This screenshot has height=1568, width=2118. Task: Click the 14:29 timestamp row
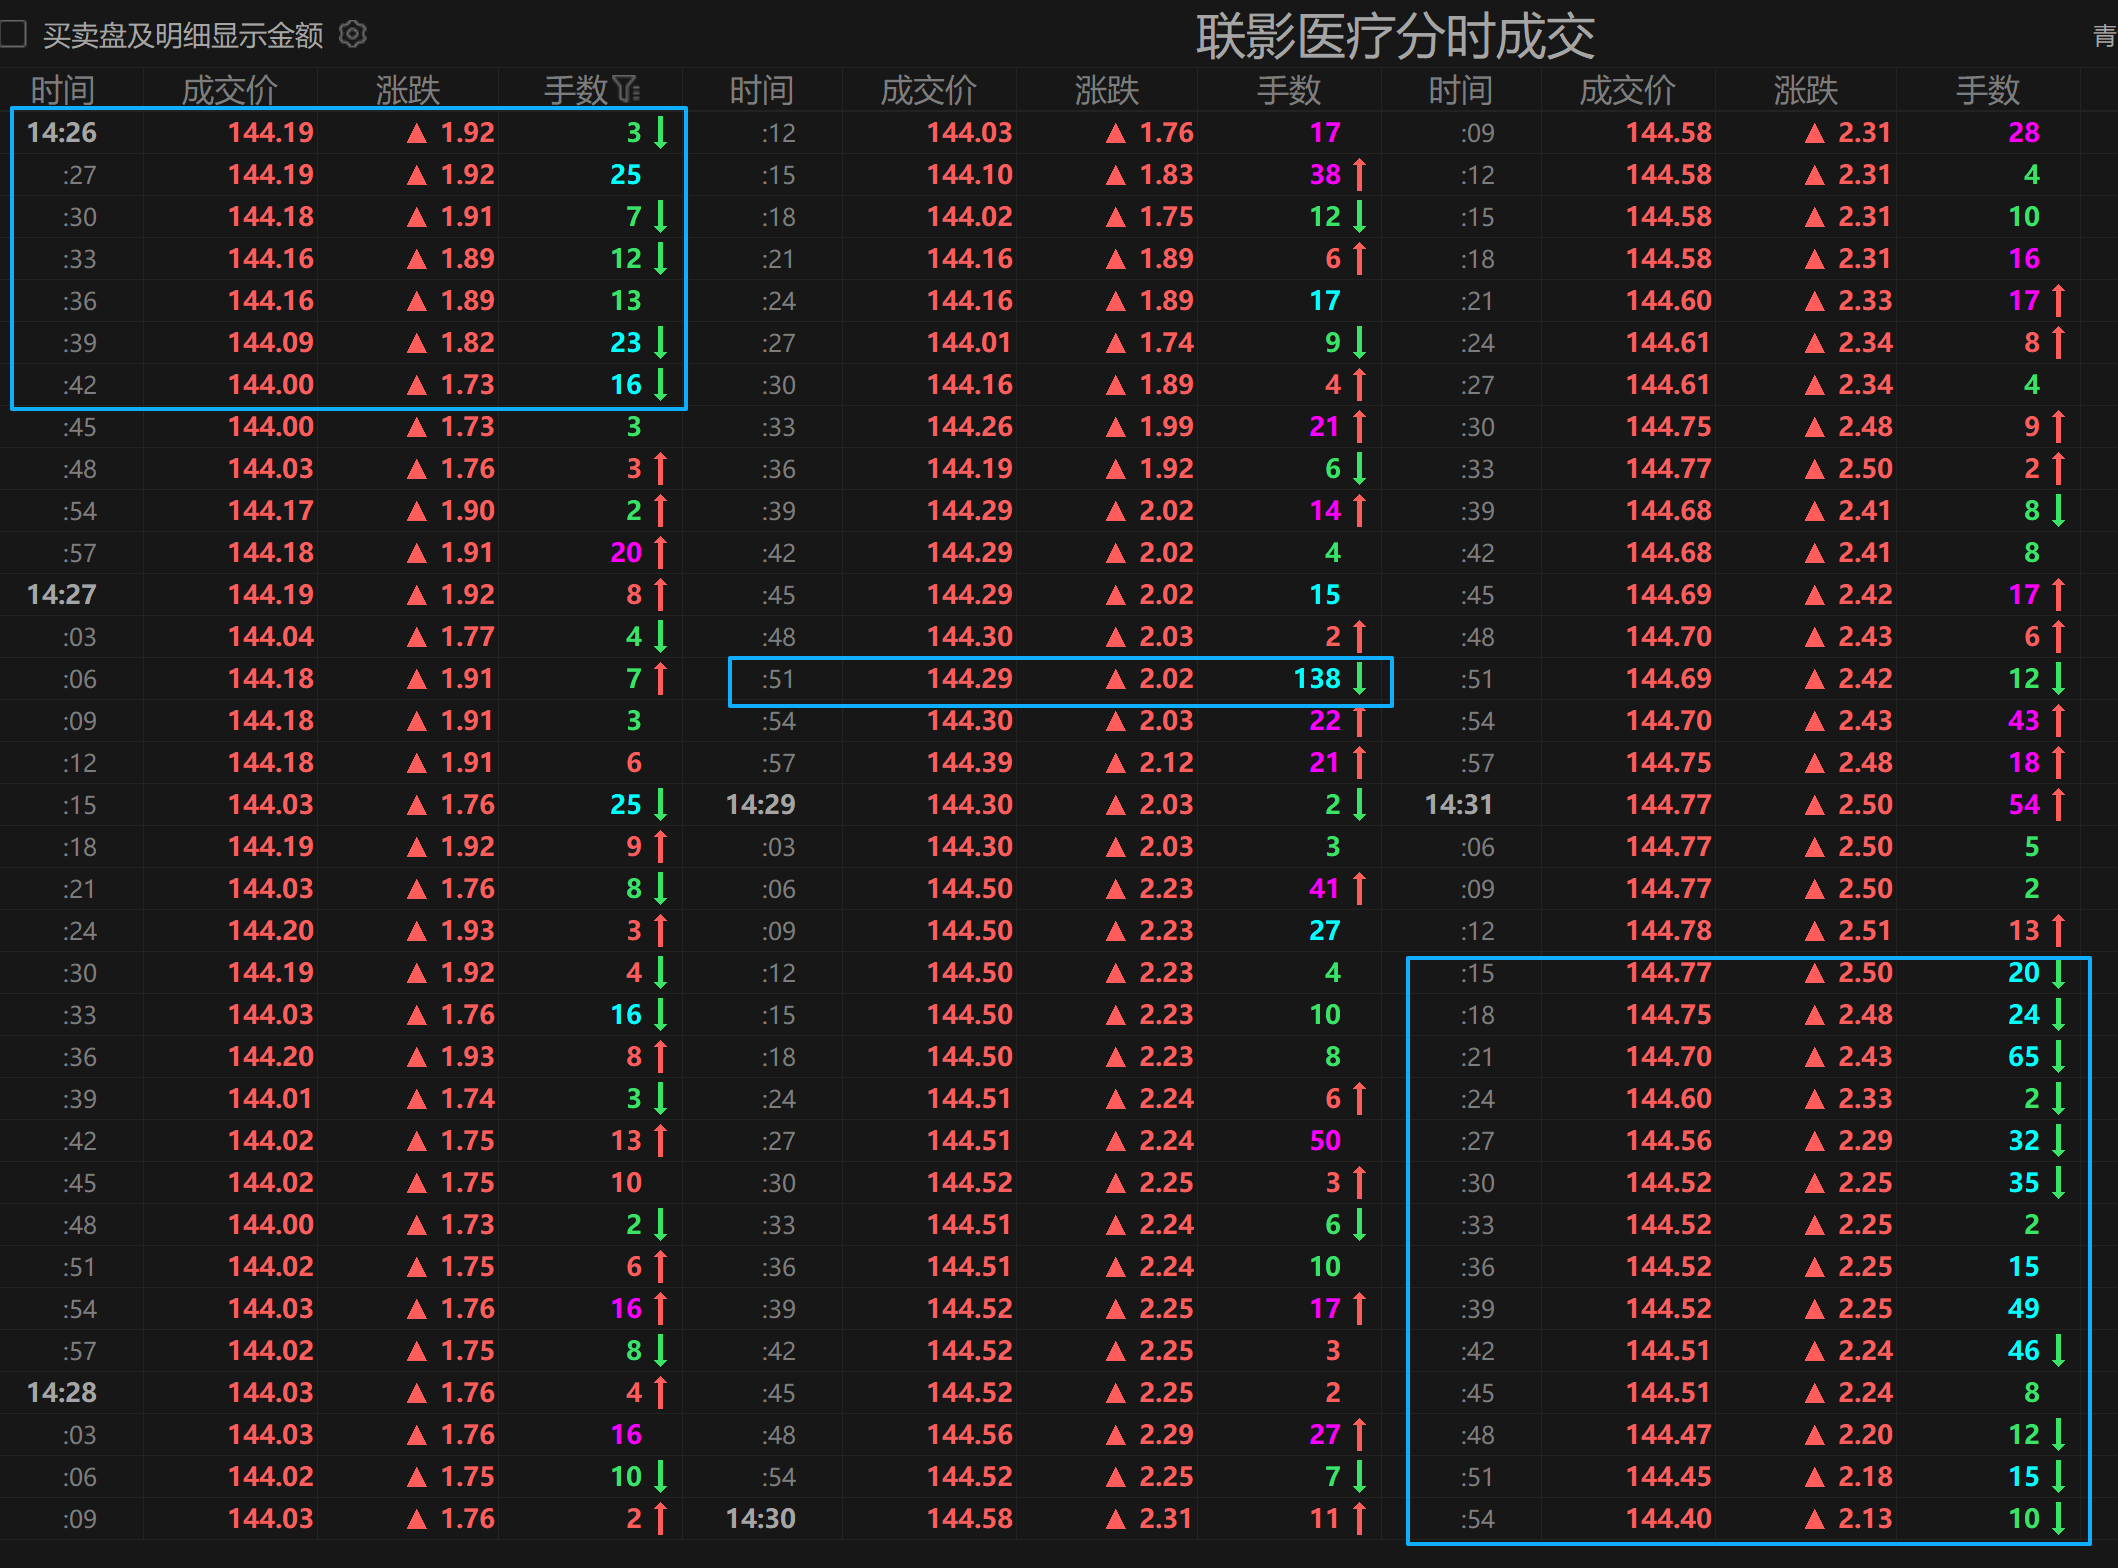pos(760,805)
